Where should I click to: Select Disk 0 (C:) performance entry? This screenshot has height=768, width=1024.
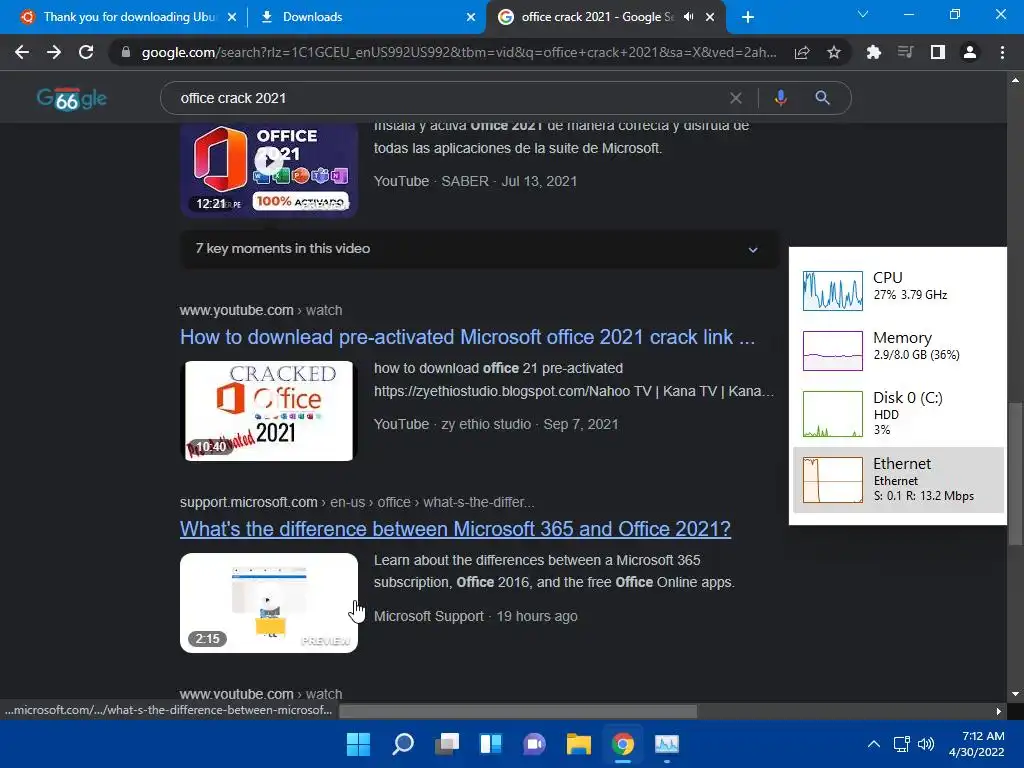[898, 413]
